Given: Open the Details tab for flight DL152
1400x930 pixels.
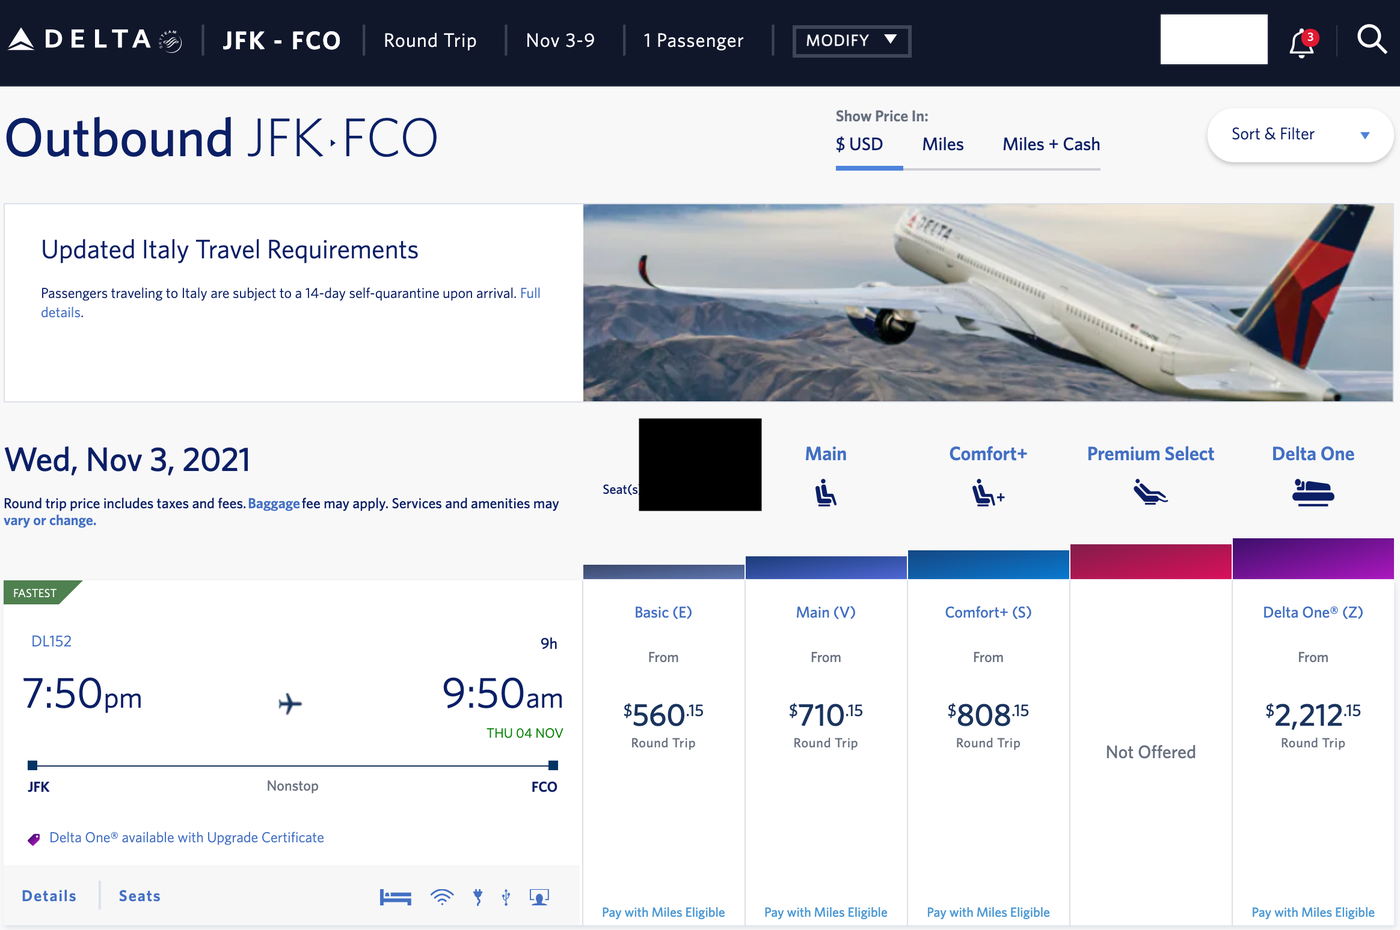Looking at the screenshot, I should coord(48,895).
